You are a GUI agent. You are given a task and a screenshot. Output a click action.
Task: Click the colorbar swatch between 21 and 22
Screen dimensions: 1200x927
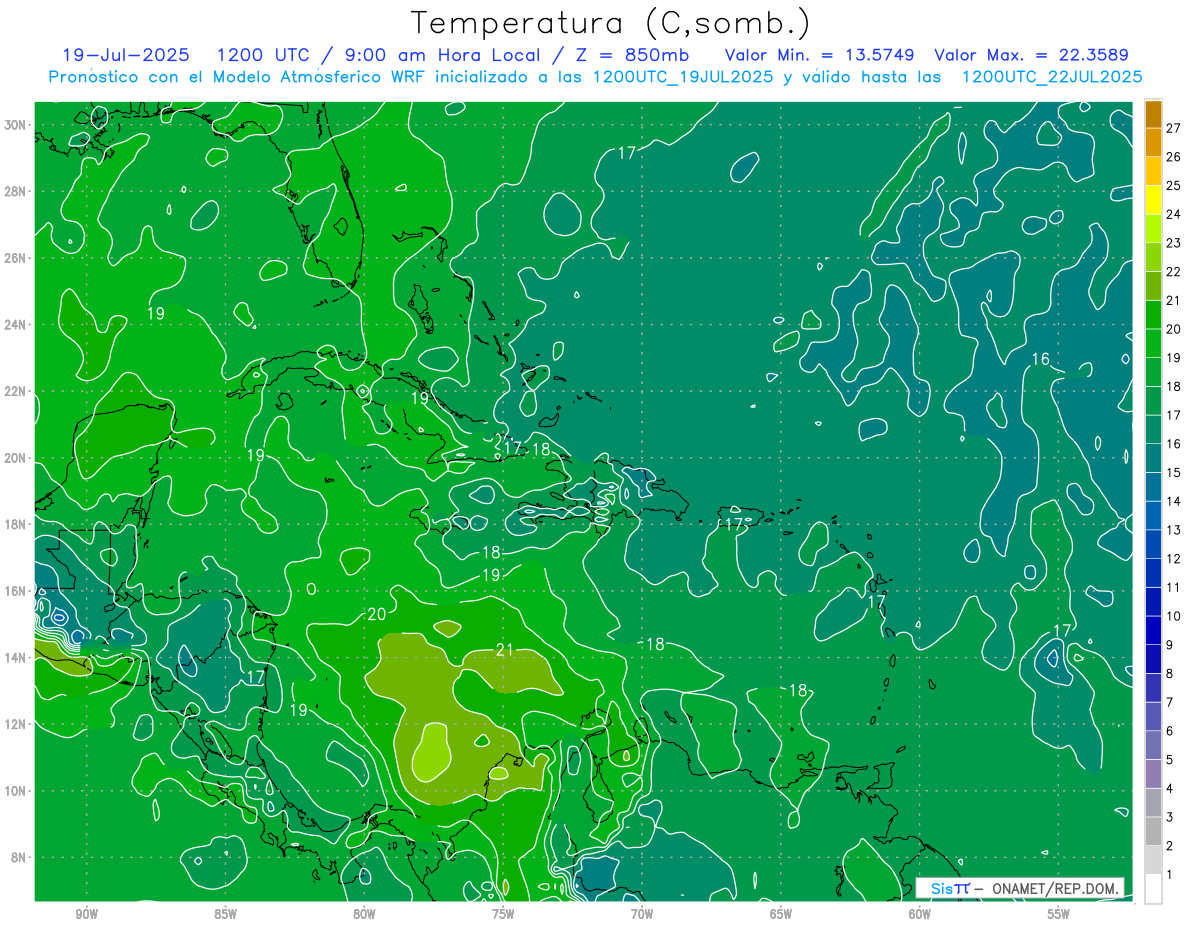1153,285
